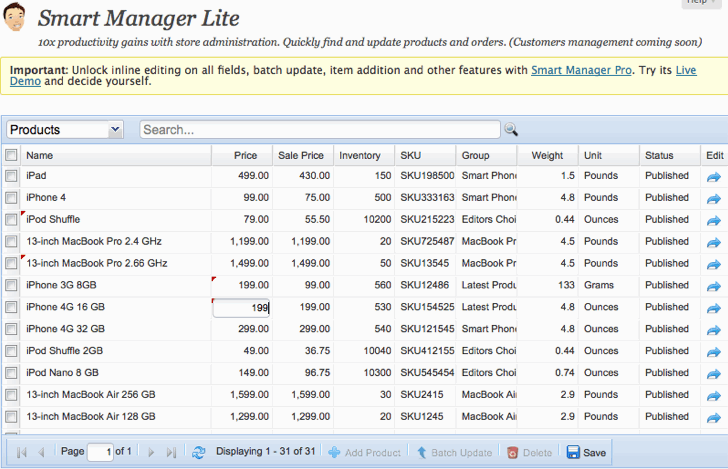This screenshot has height=469, width=728.
Task: Tick checkbox for iPod Nano 8 GB
Action: tap(11, 373)
